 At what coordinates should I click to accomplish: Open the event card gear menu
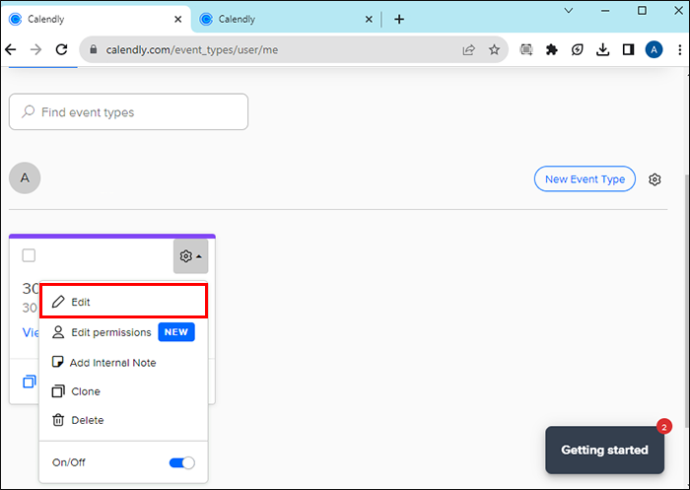pos(191,256)
